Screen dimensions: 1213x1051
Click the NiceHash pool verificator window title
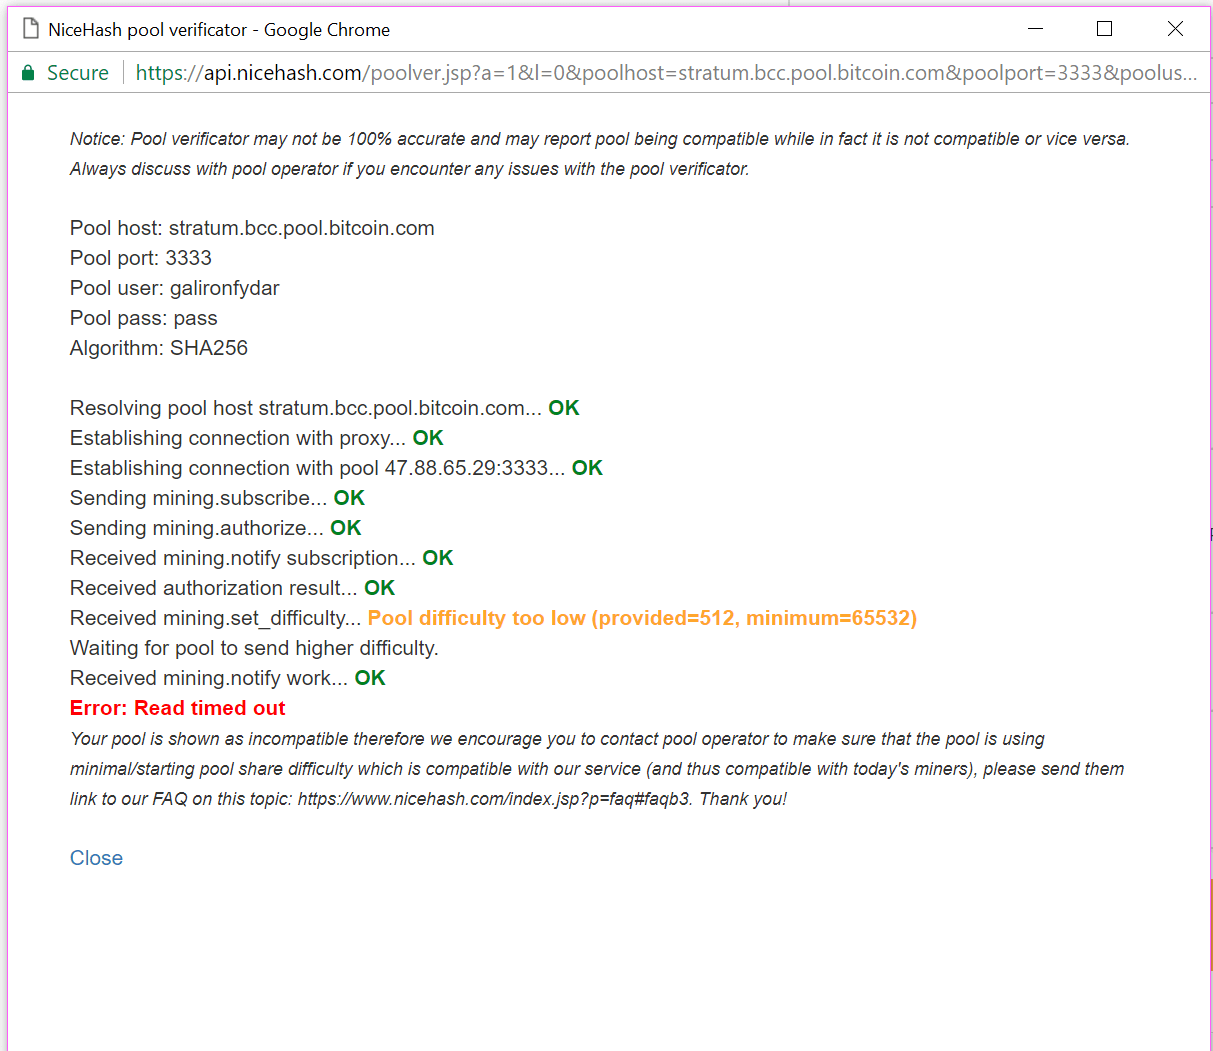pos(219,30)
